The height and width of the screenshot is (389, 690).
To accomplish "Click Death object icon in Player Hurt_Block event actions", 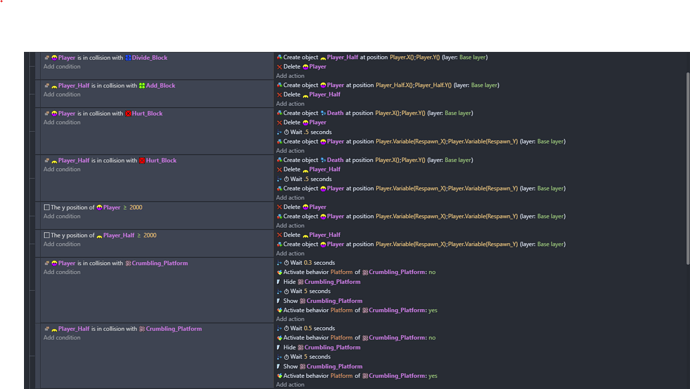I will click(323, 113).
